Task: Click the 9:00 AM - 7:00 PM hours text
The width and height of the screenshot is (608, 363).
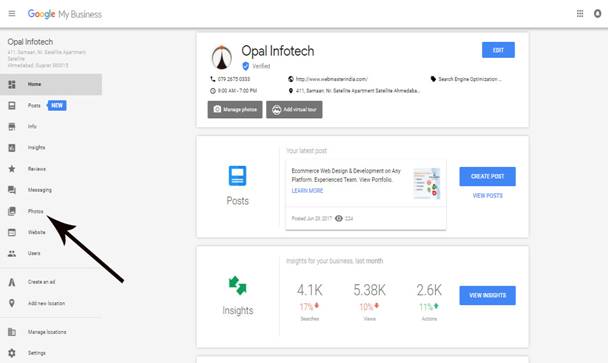Action: (x=237, y=91)
